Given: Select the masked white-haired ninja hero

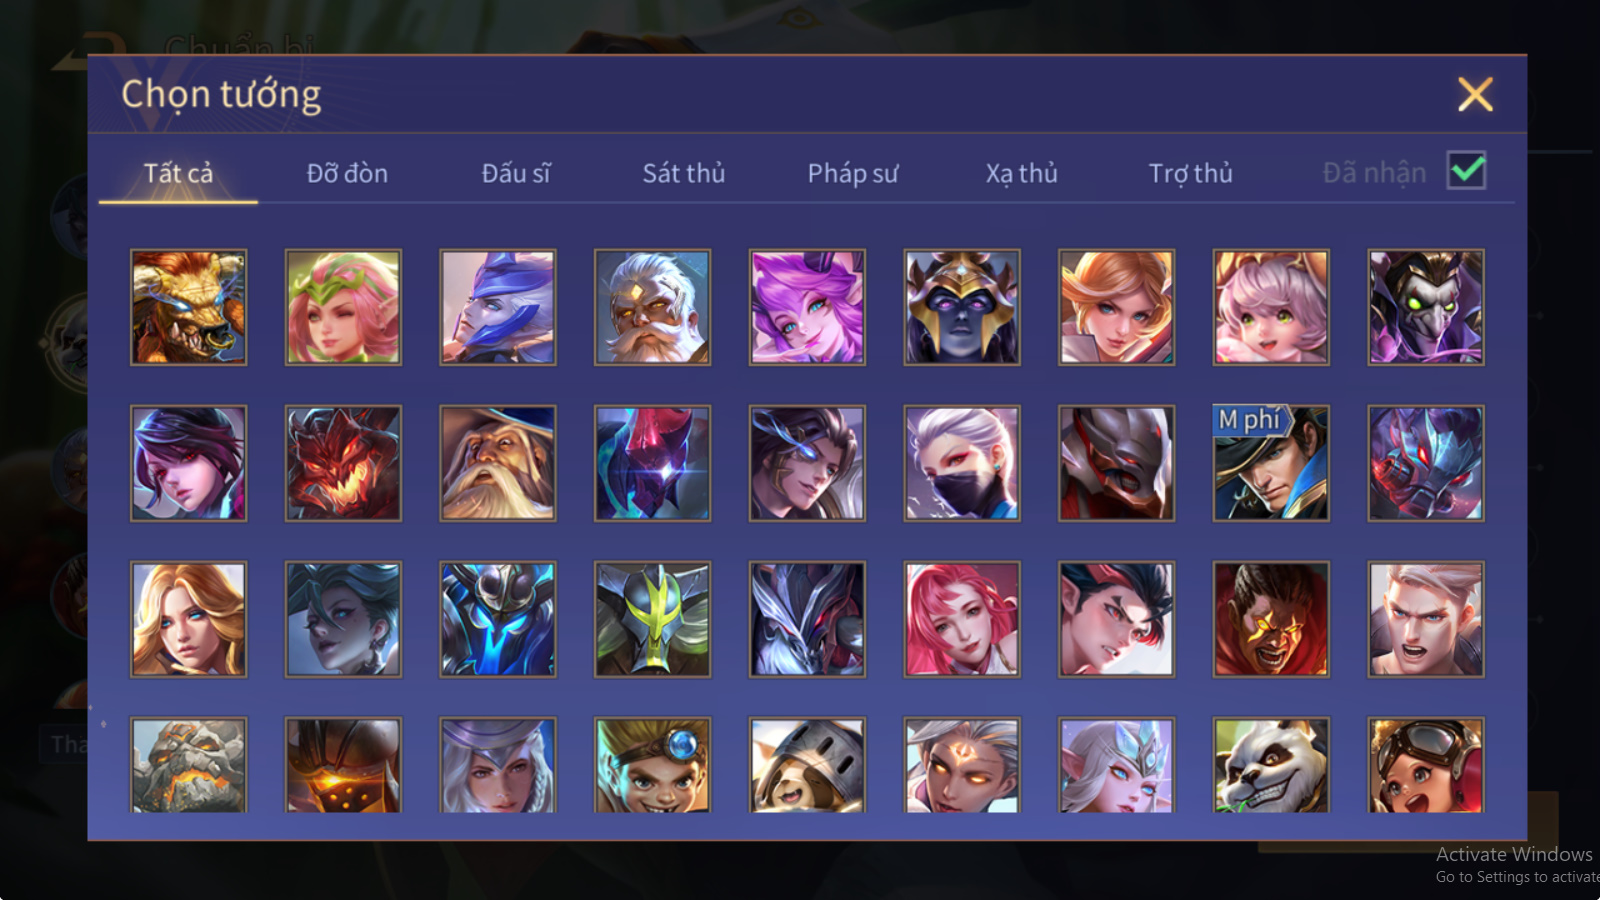Looking at the screenshot, I should point(961,463).
